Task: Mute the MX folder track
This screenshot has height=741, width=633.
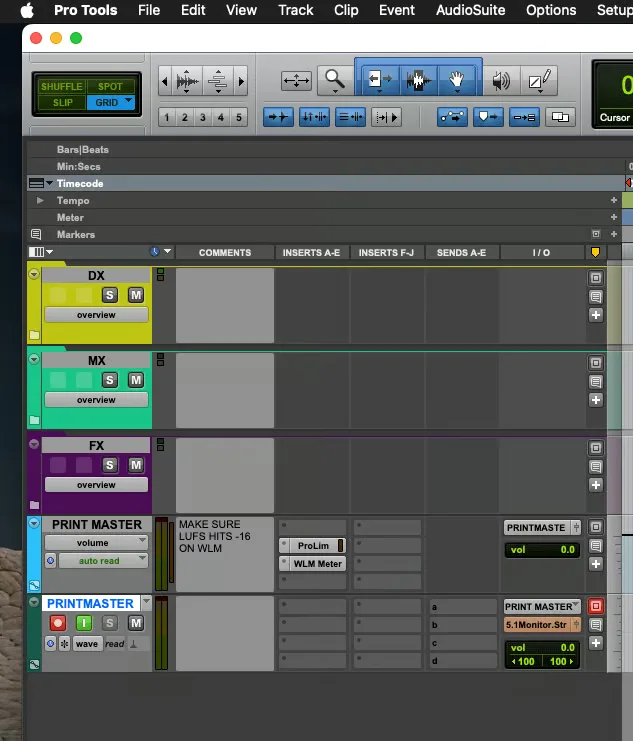Action: [136, 380]
